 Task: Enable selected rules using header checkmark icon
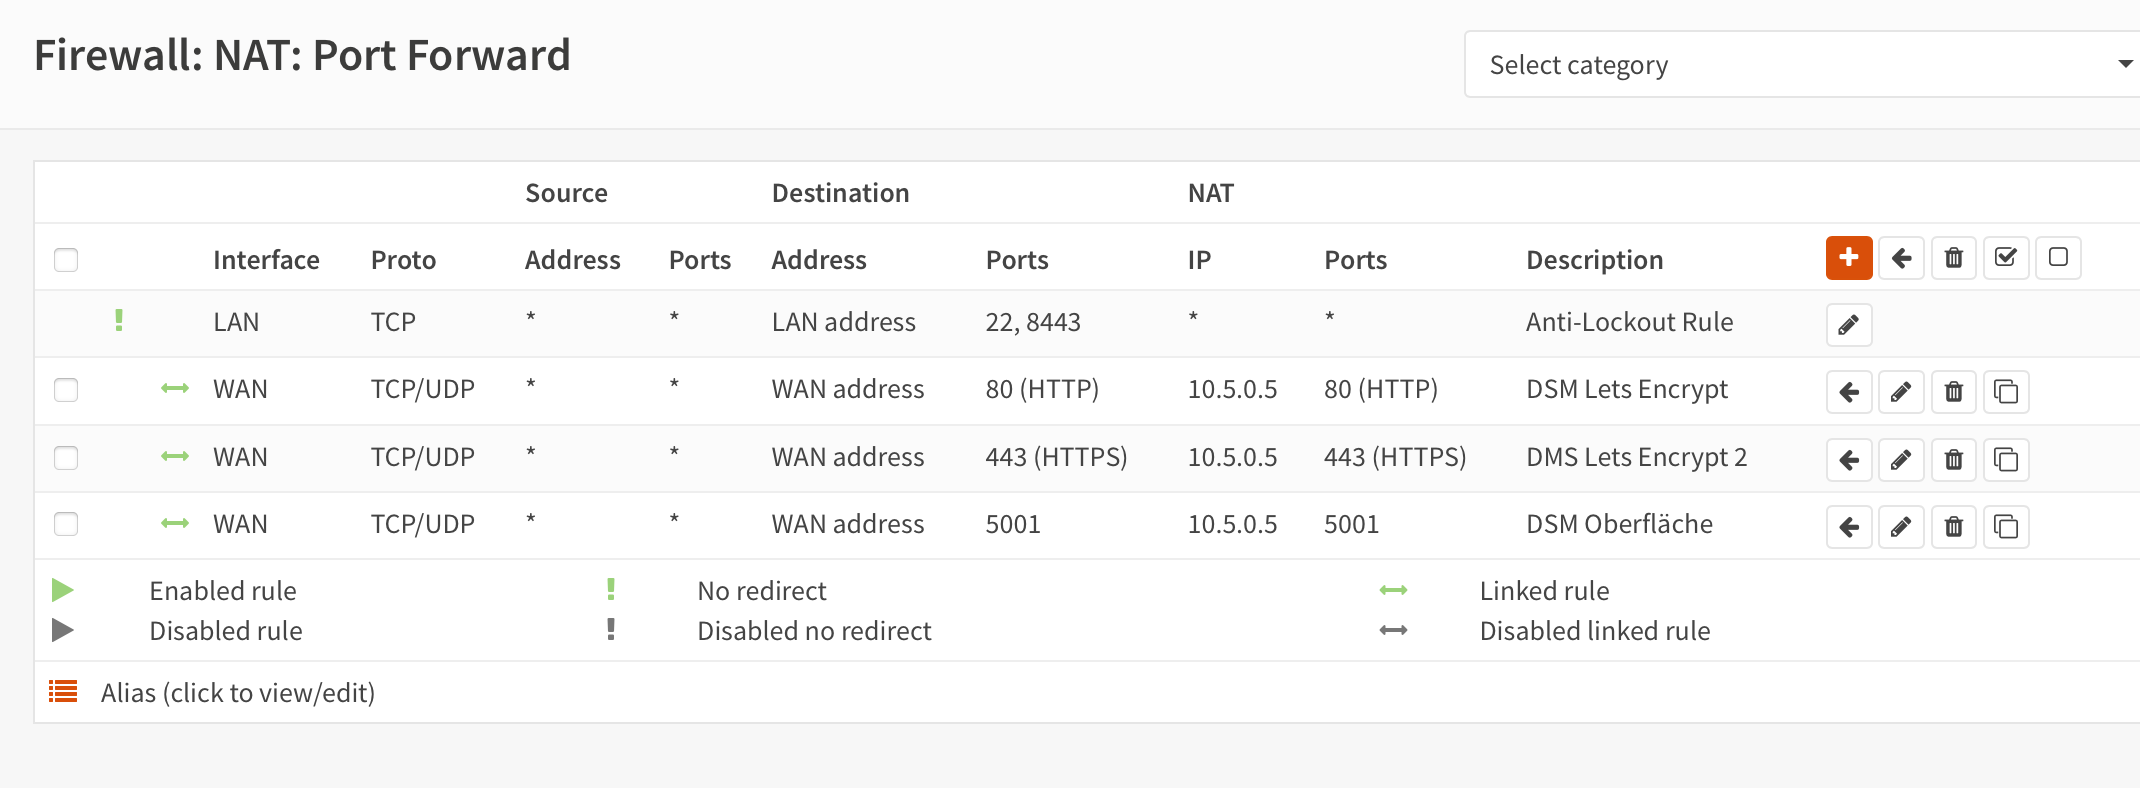point(2005,258)
